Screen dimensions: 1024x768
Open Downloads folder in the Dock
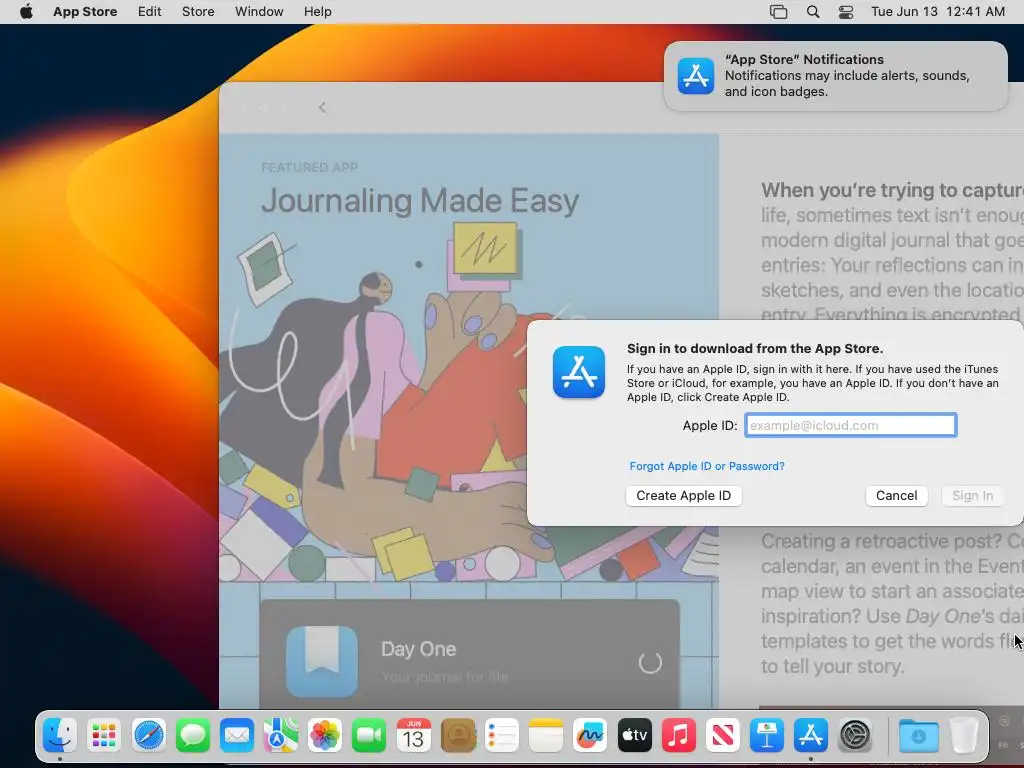coord(918,736)
